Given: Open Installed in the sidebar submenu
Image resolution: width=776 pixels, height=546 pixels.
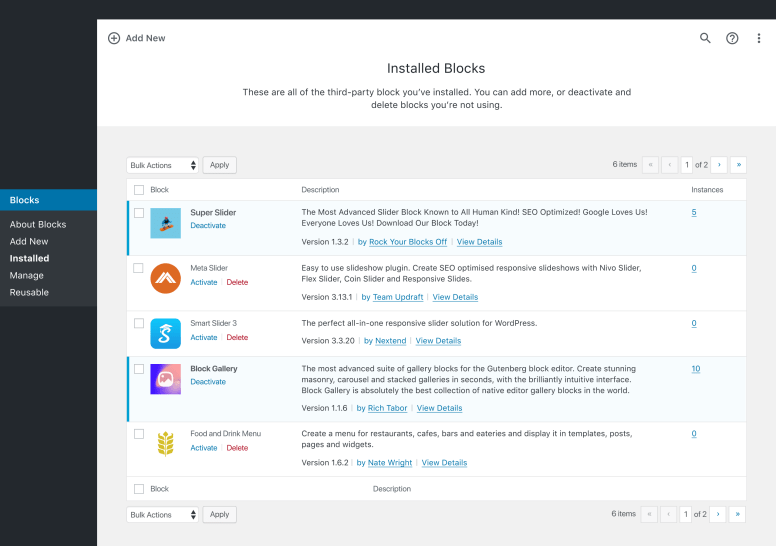Looking at the screenshot, I should click(29, 258).
